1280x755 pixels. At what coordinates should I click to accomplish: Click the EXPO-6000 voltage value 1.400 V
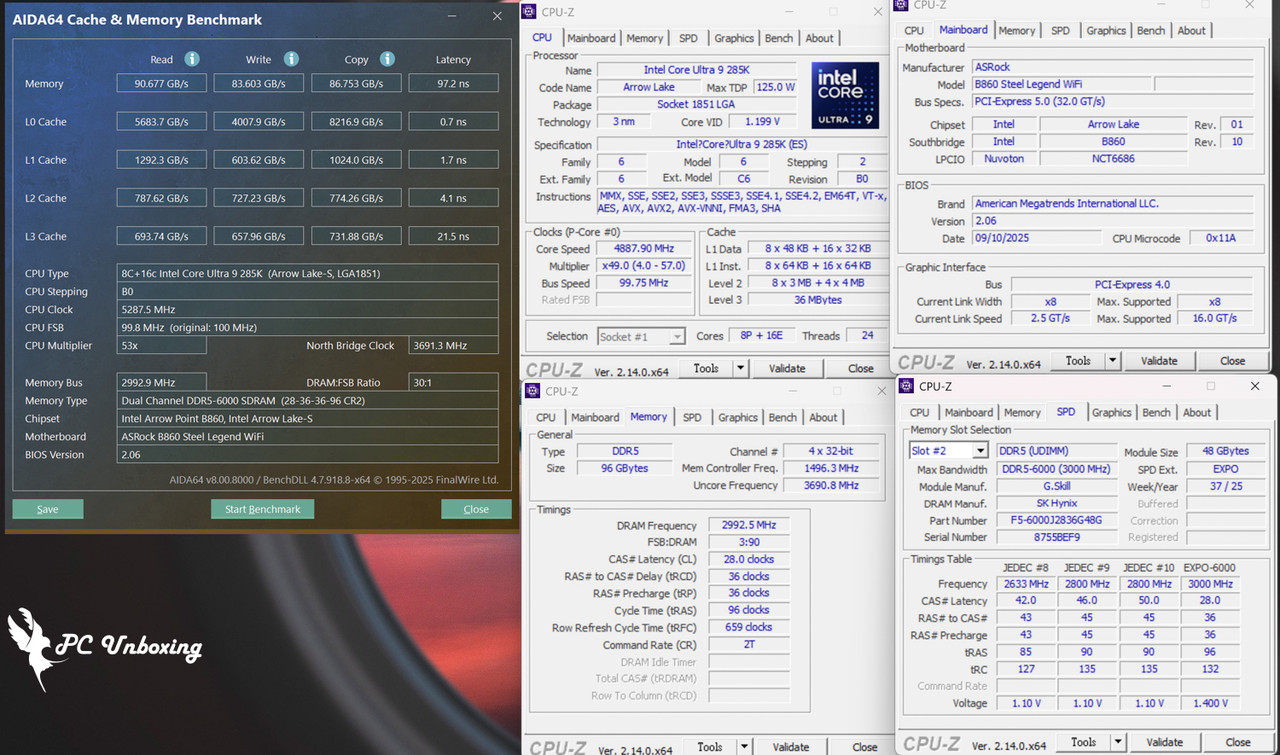pyautogui.click(x=1210, y=703)
